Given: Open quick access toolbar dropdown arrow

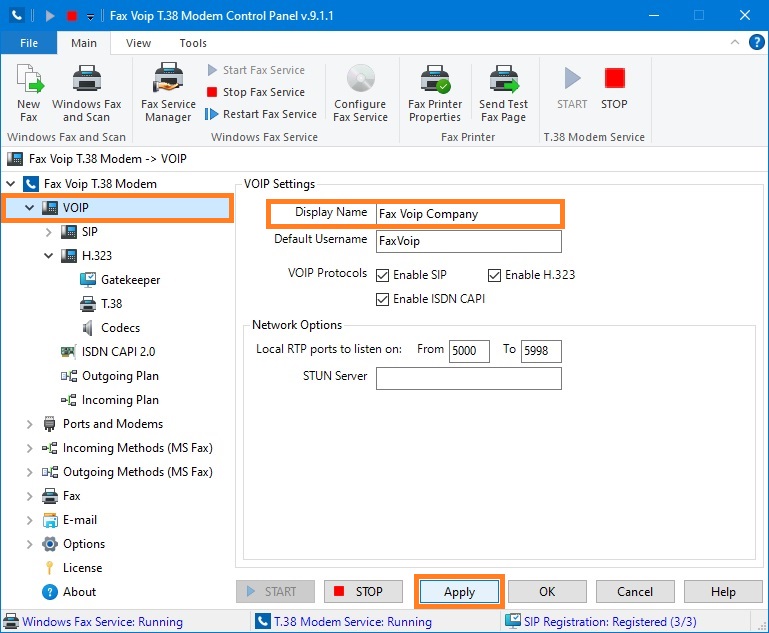Looking at the screenshot, I should coord(90,17).
